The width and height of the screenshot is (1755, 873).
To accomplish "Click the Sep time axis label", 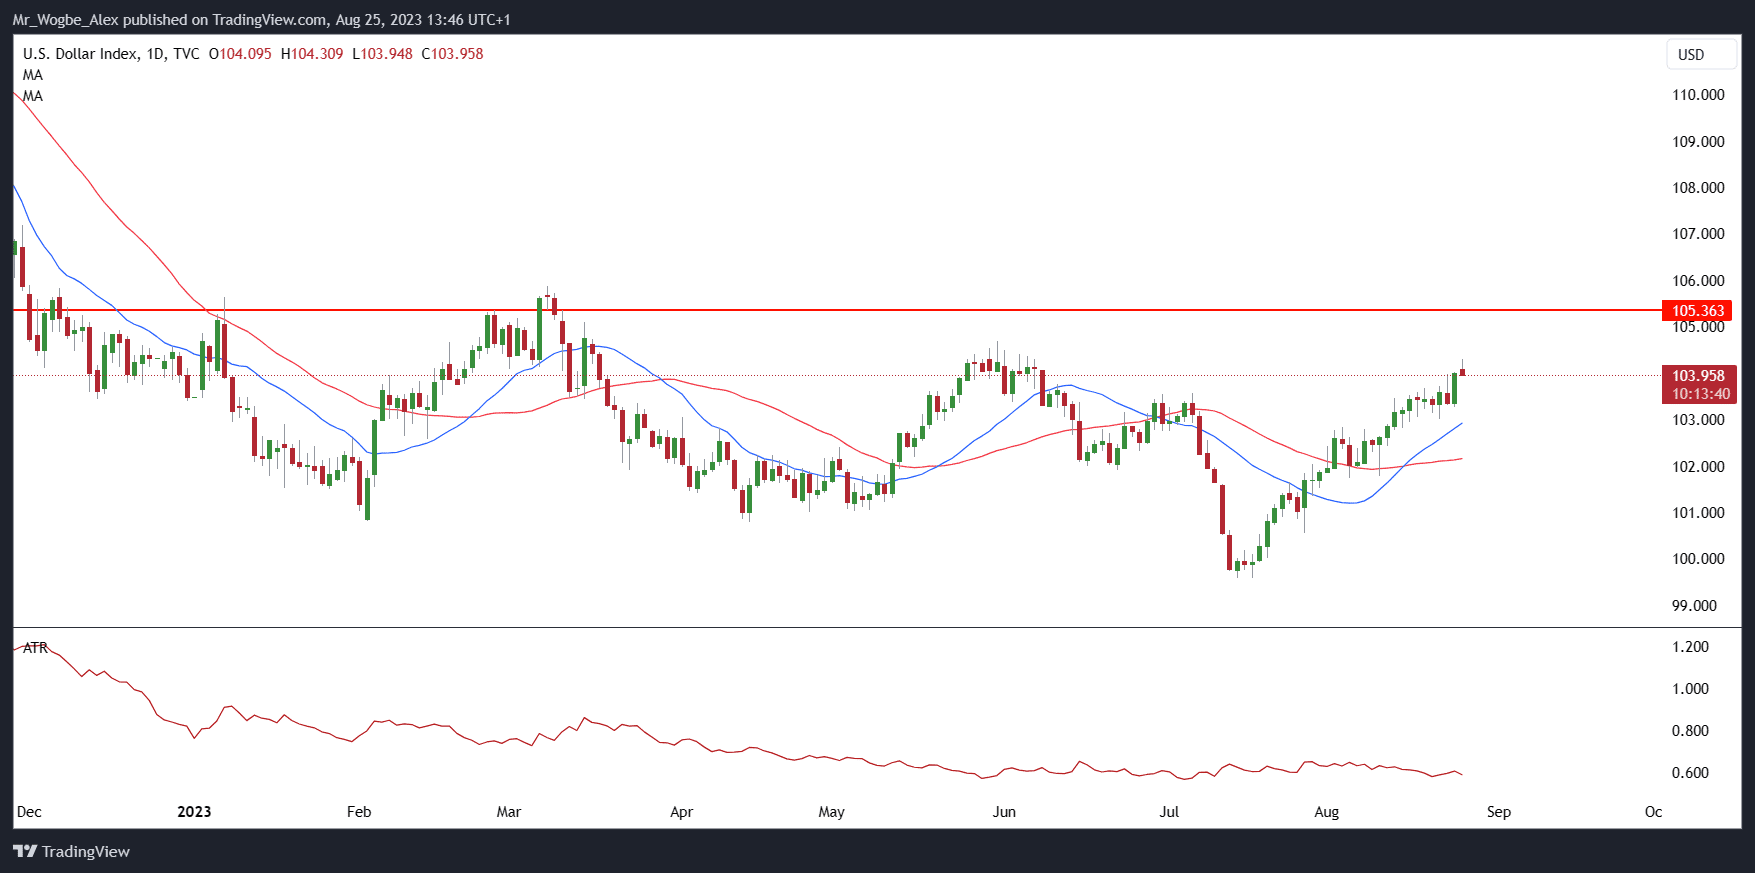I will pos(1499,811).
